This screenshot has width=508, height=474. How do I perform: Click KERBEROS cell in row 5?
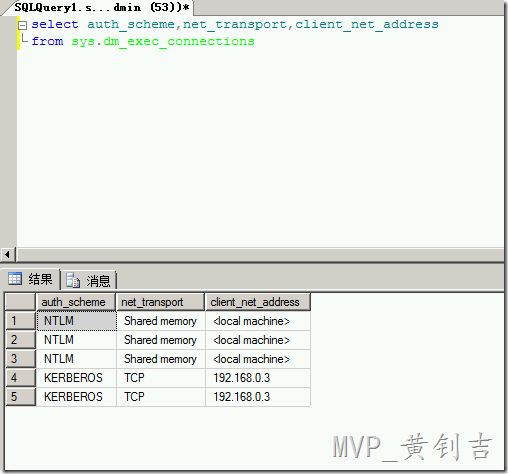76,397
